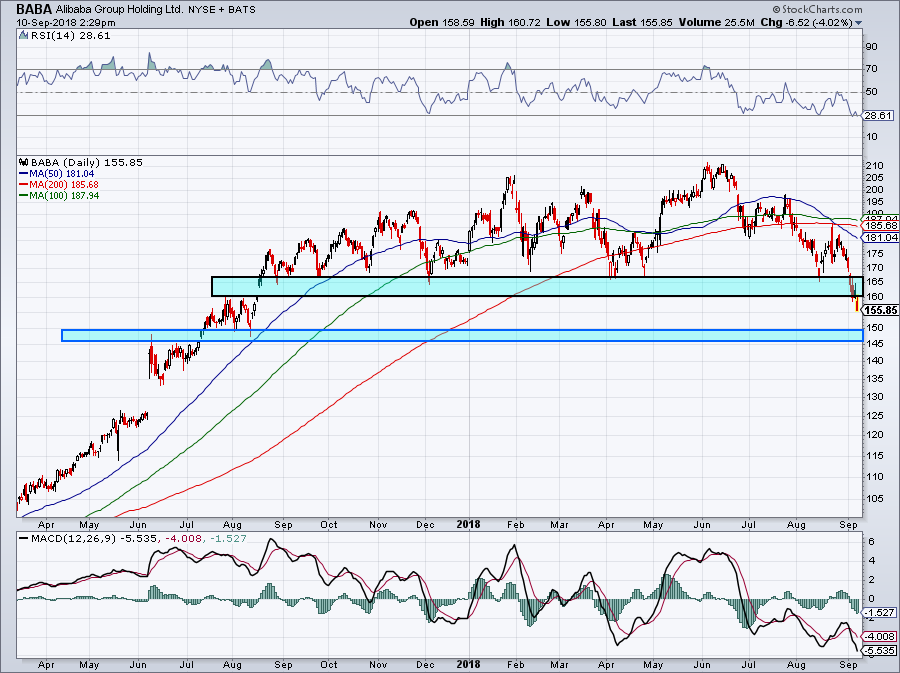Click the RSI(14) 28.61 legend label
900x673 pixels.
[x=69, y=36]
